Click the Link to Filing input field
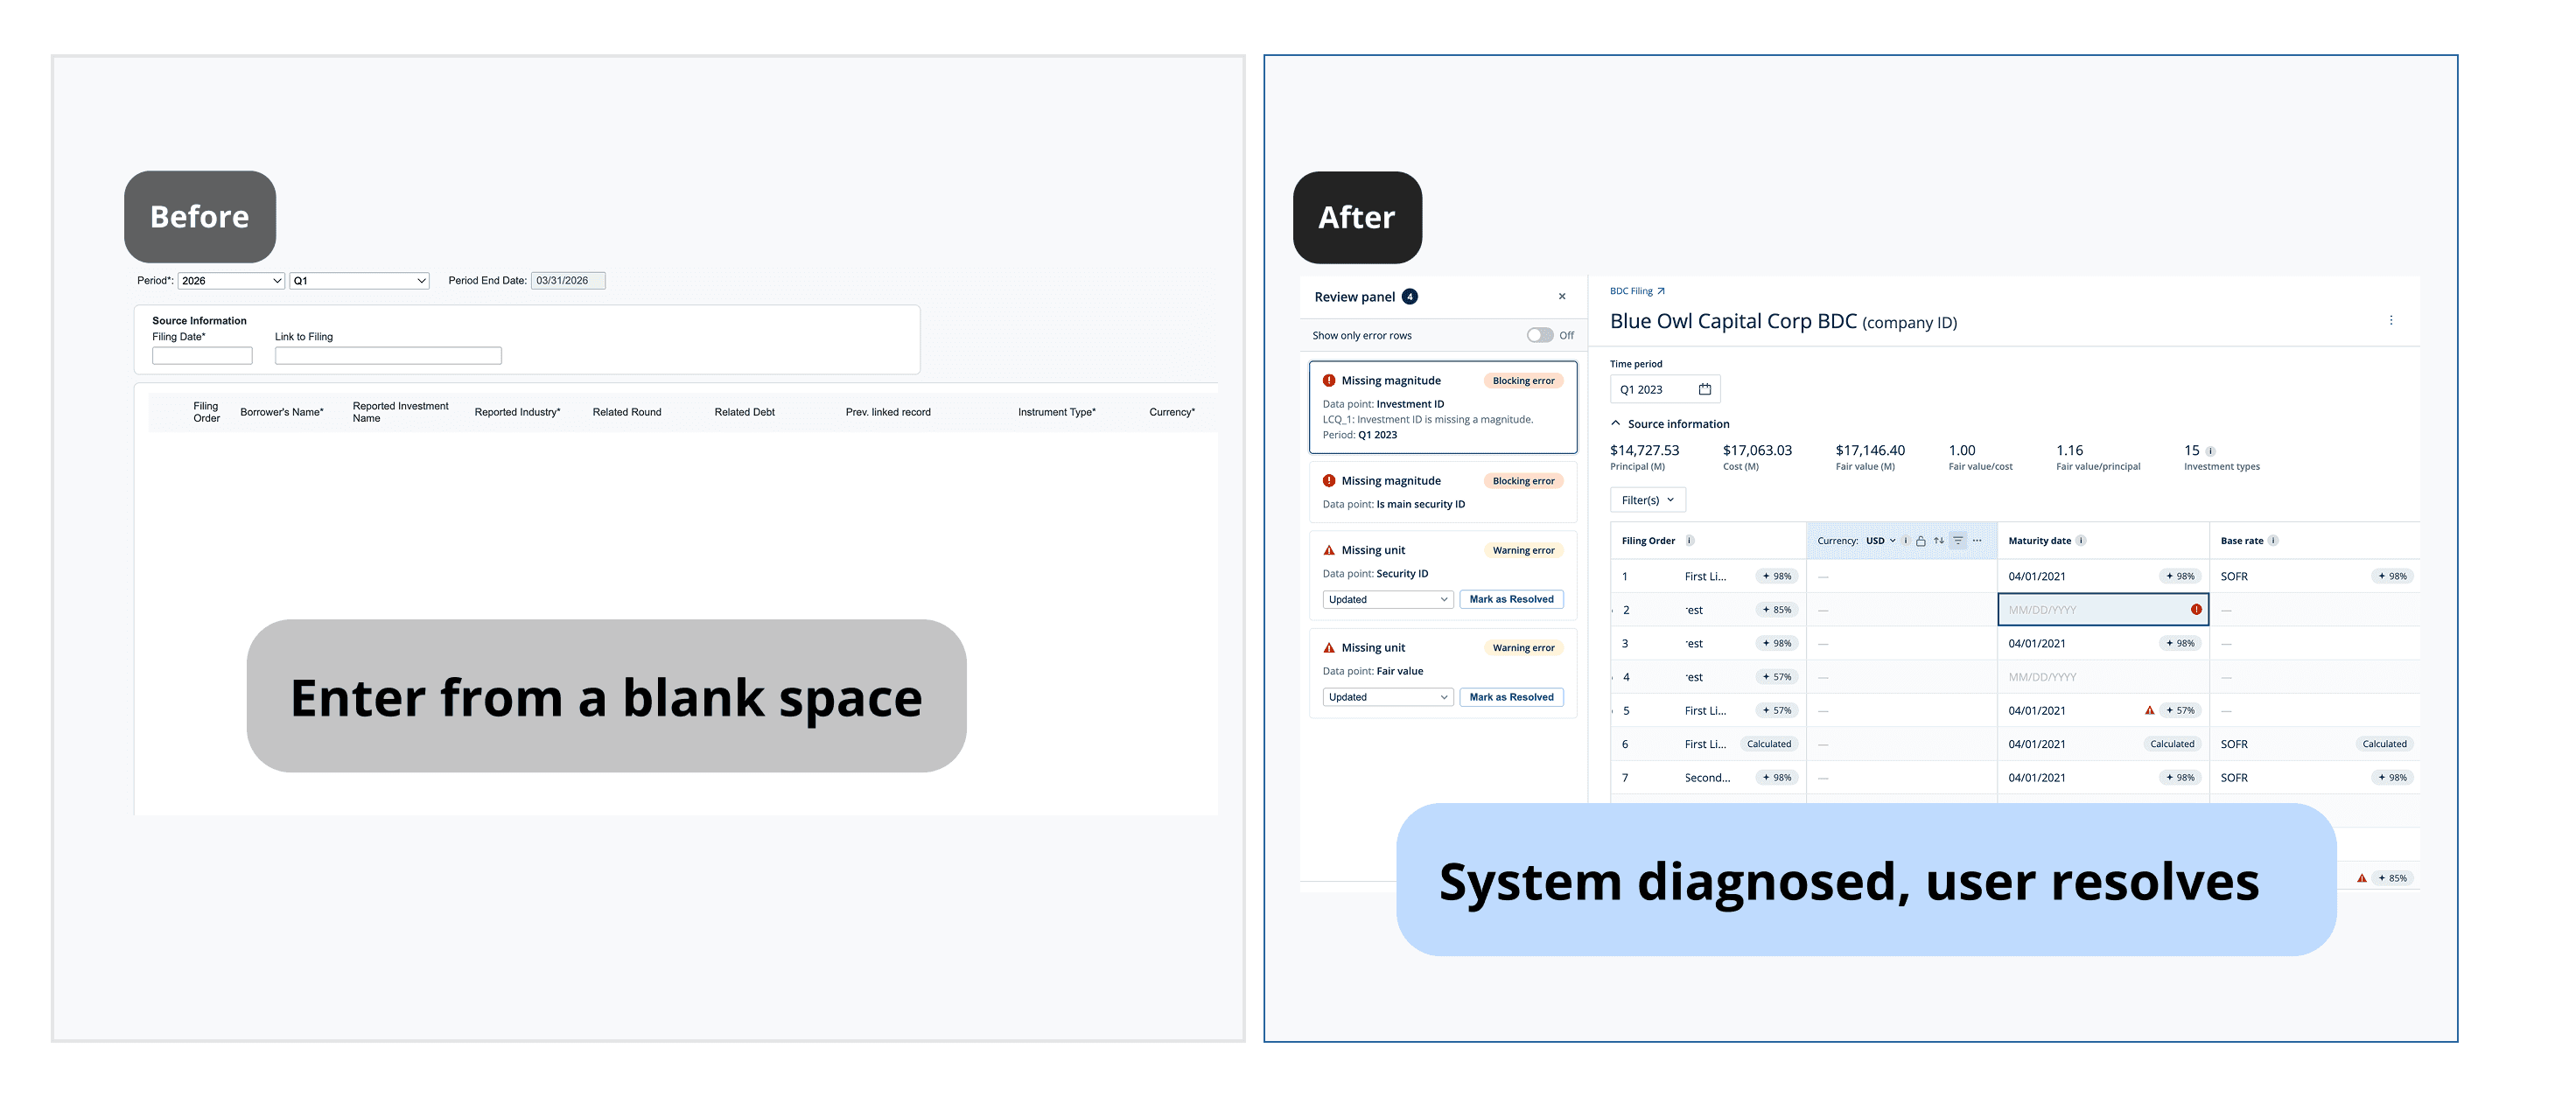The width and height of the screenshot is (2576, 1097). [388, 356]
